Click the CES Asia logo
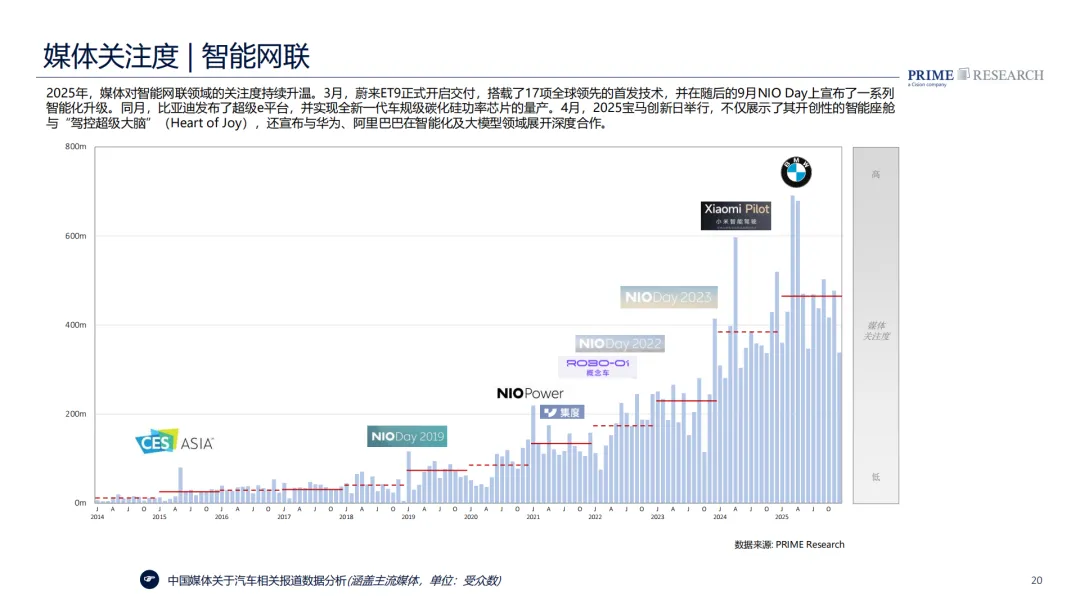This screenshot has width=1080, height=608. pos(174,442)
